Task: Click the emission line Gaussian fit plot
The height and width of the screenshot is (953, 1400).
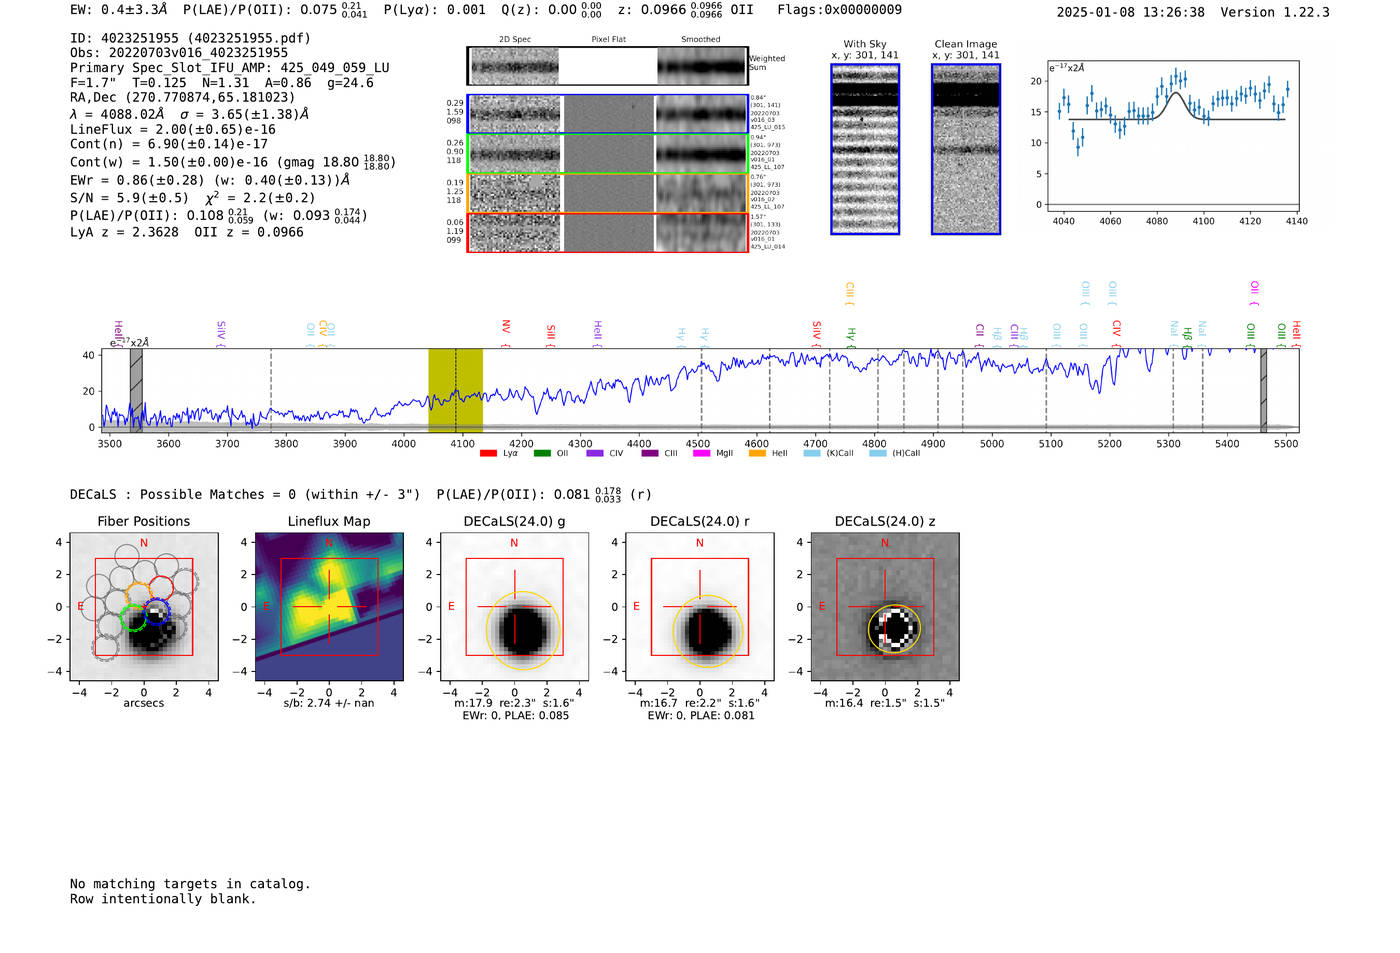Action: pyautogui.click(x=1173, y=138)
